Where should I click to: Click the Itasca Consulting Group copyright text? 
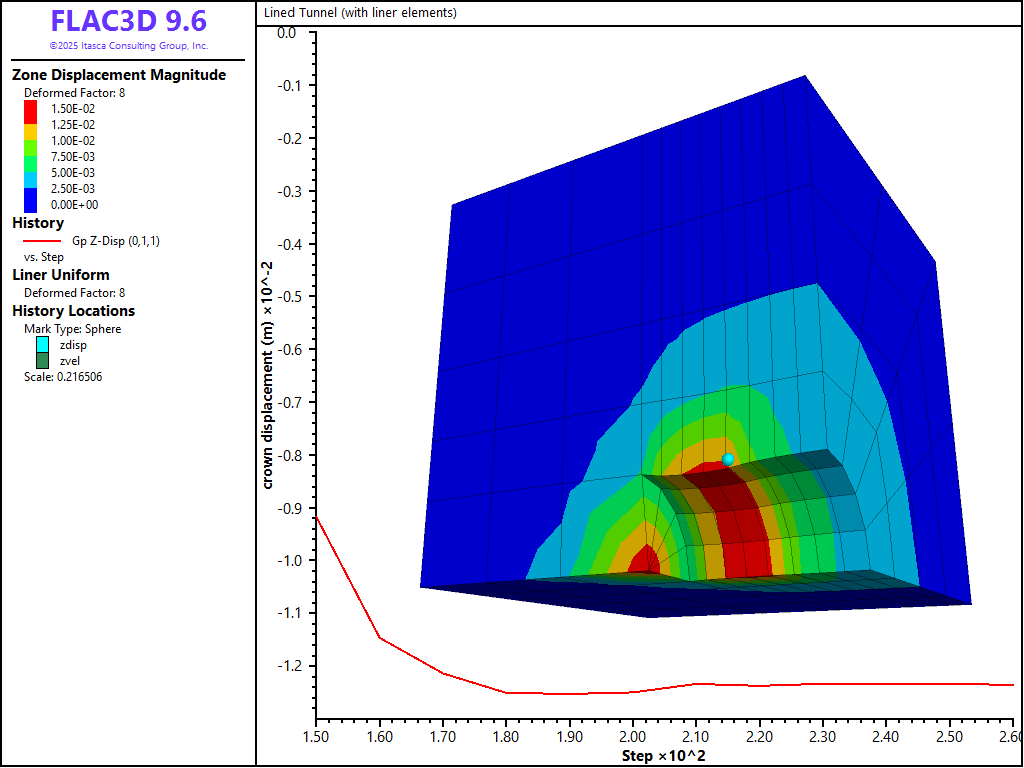[128, 46]
